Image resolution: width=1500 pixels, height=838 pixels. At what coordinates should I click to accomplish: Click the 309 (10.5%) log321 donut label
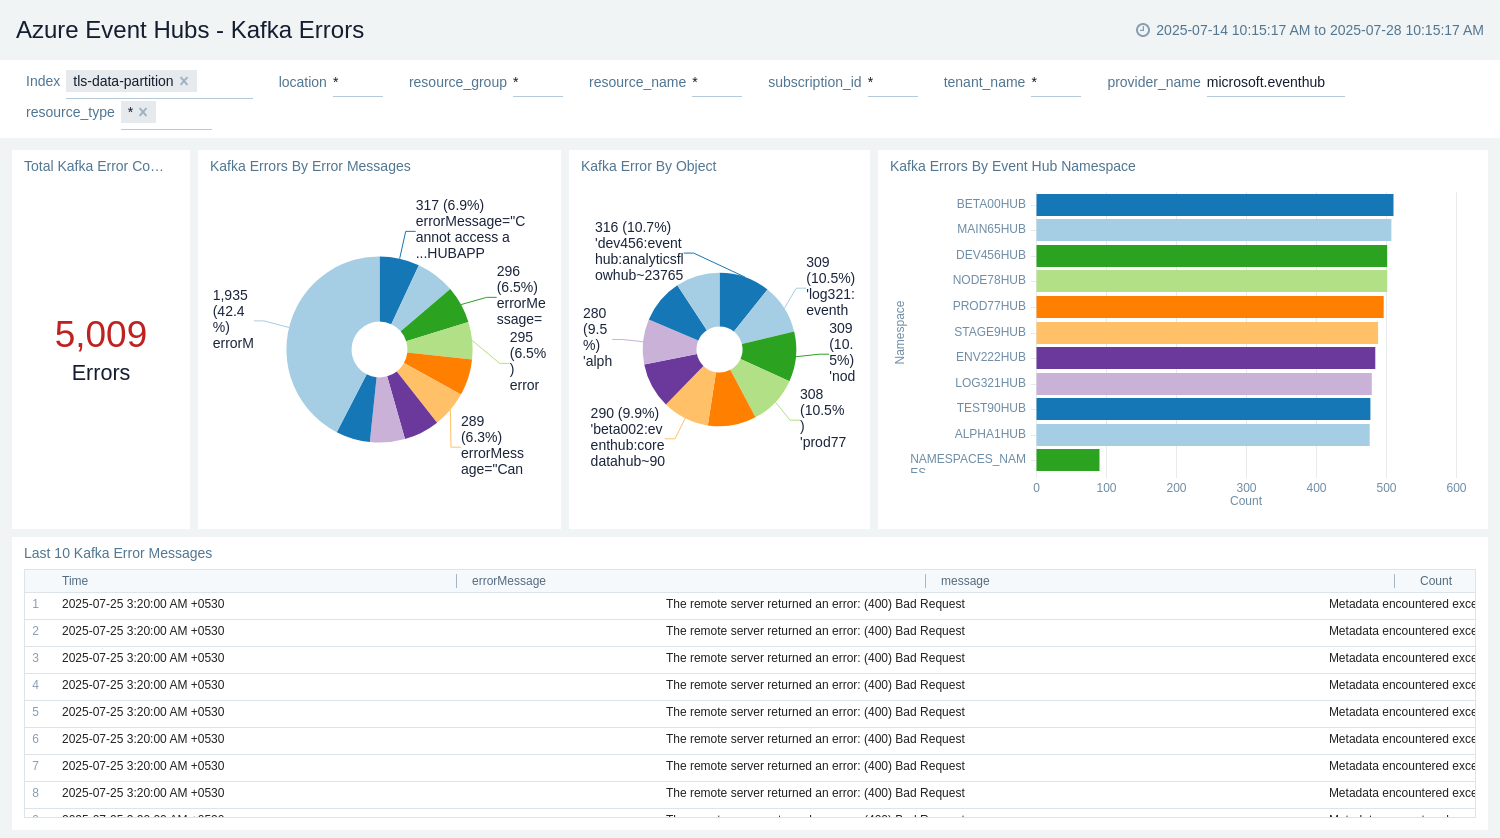tap(830, 286)
